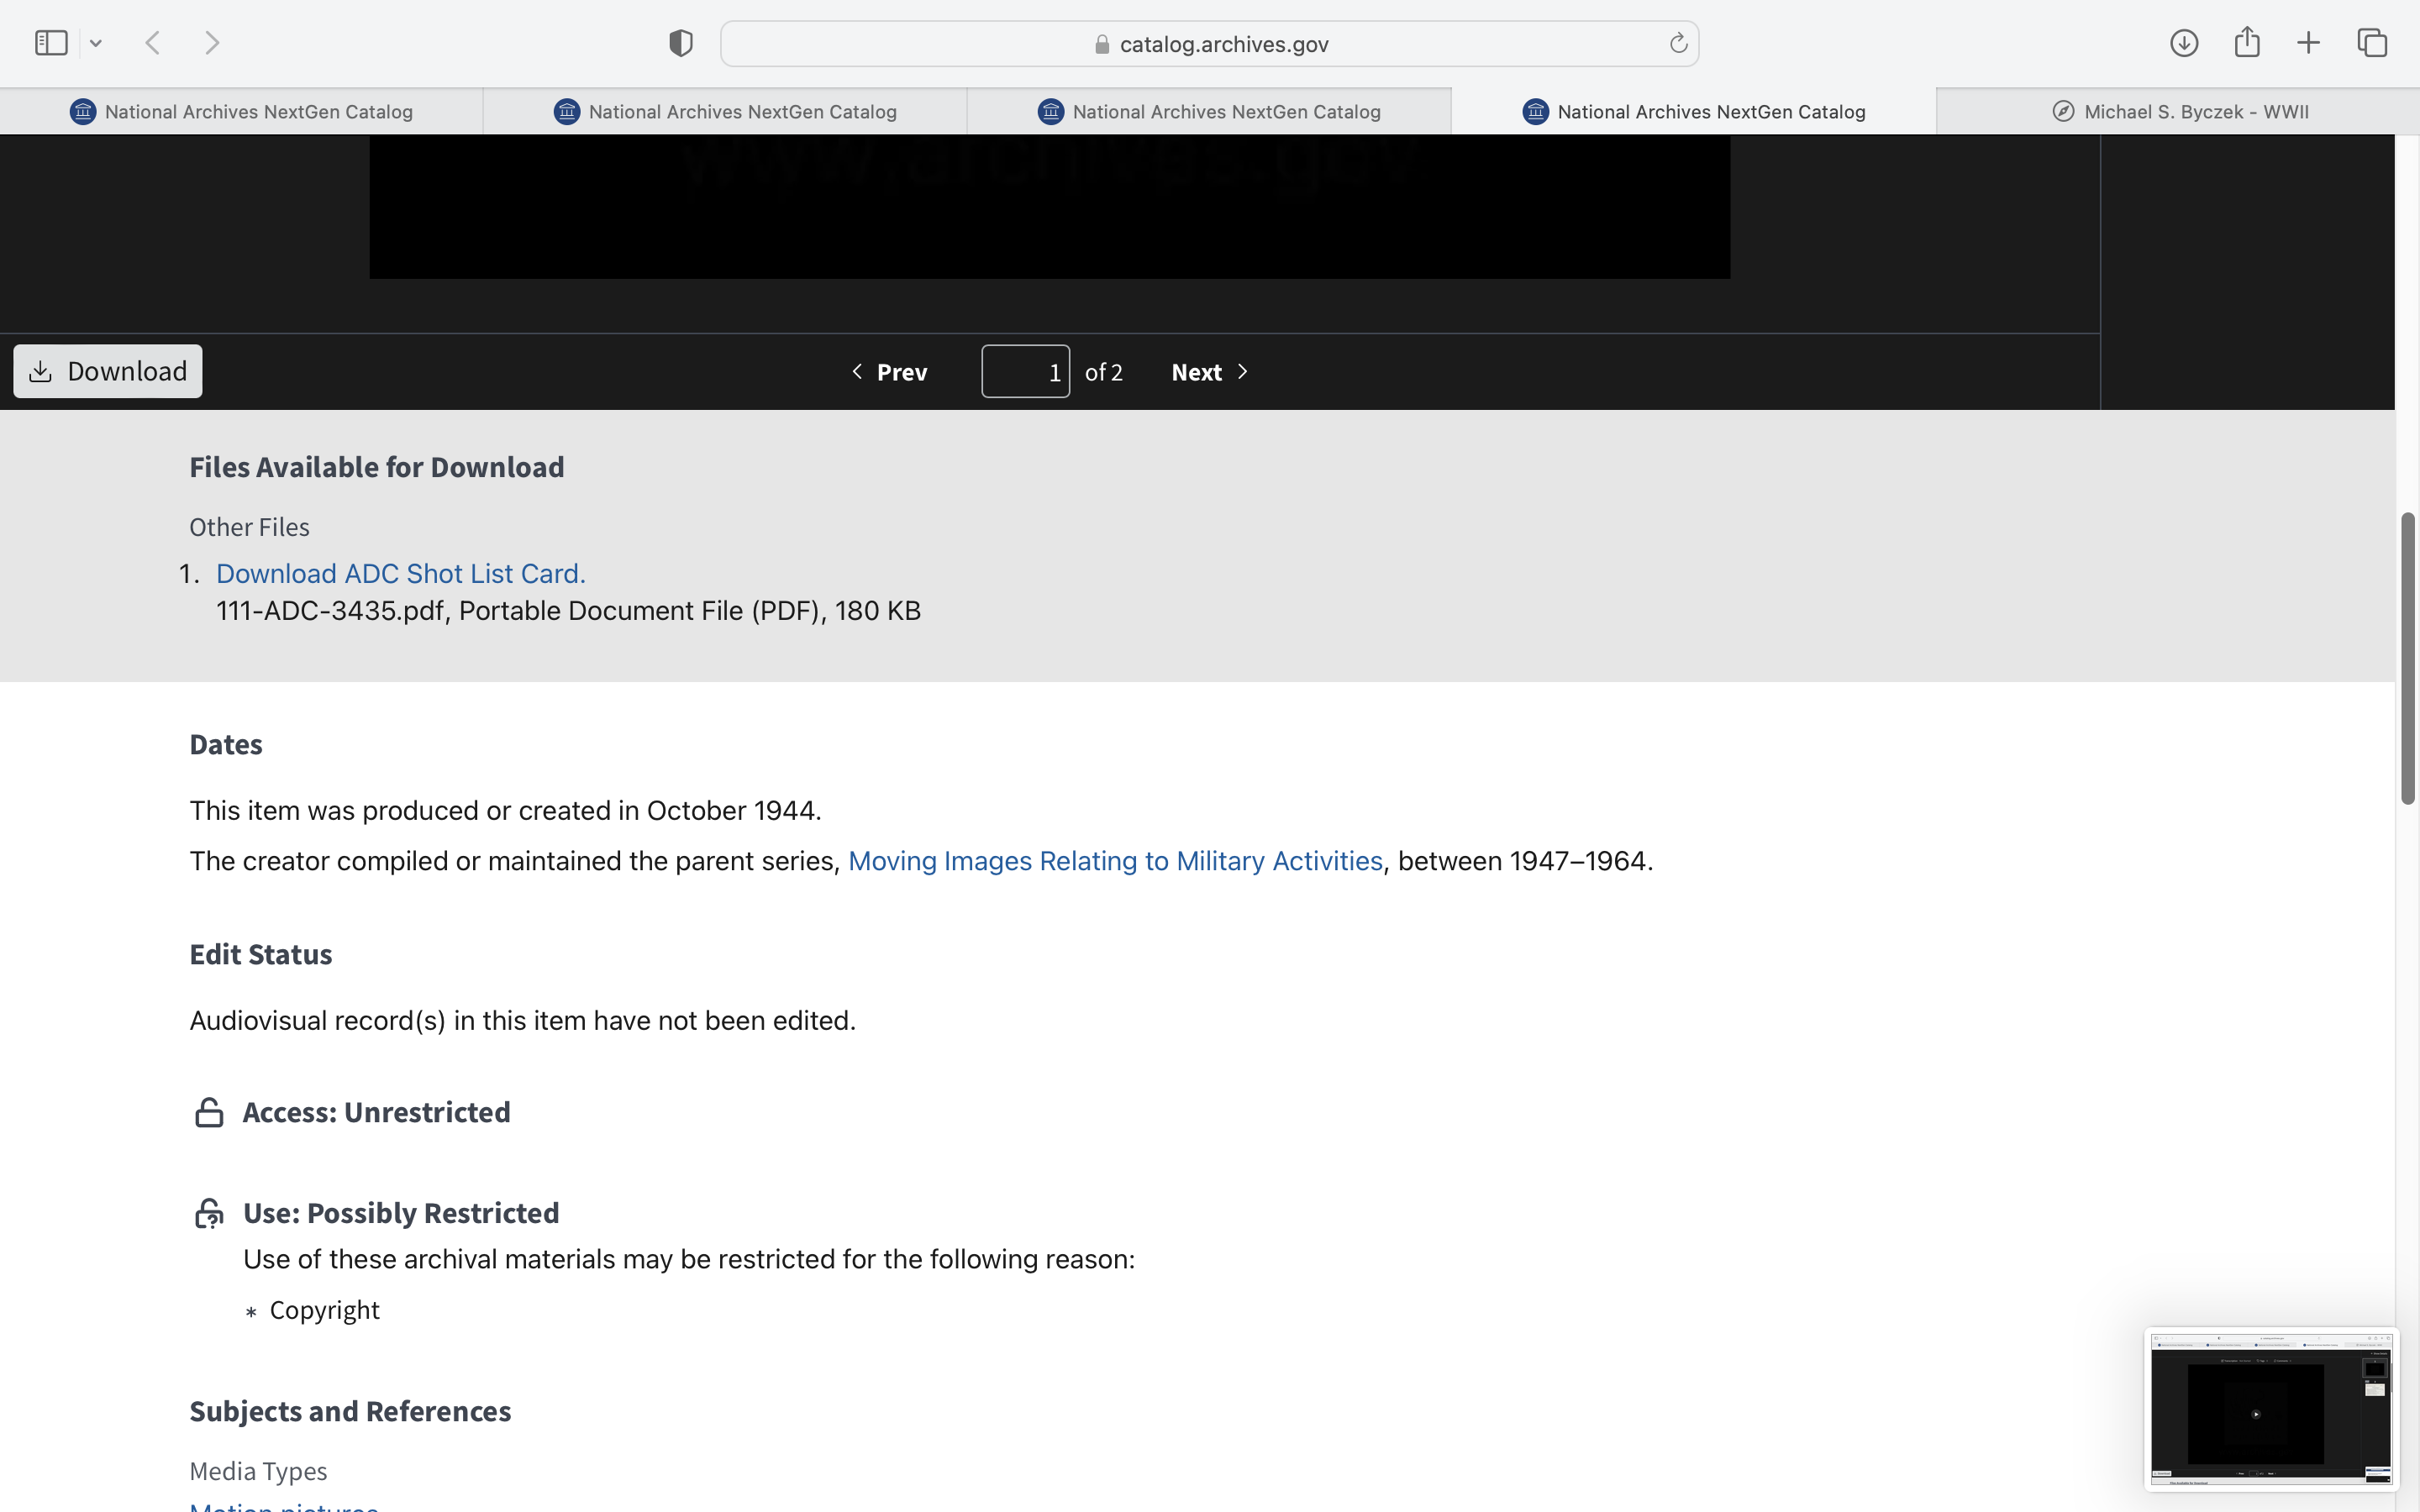Switch to first National Archives tab
The image size is (2420, 1512).
241,111
